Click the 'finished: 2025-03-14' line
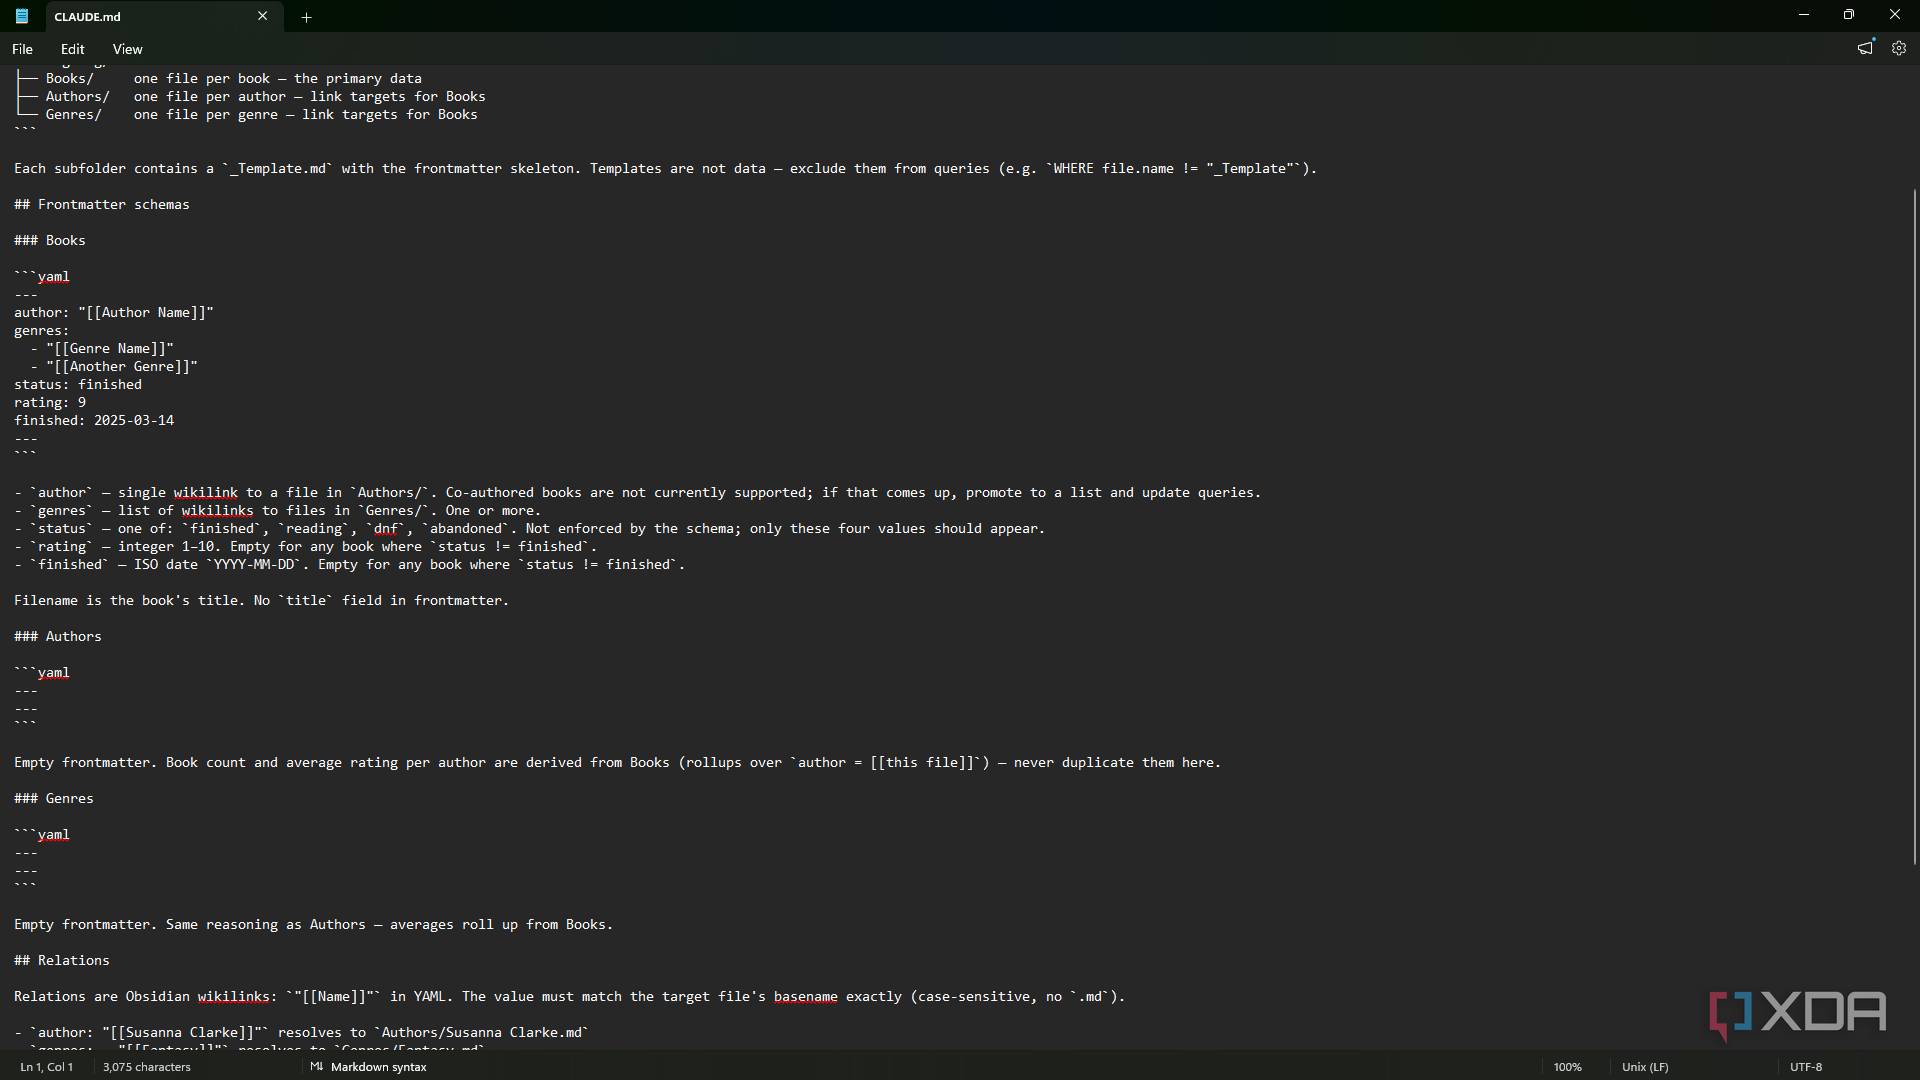Image resolution: width=1920 pixels, height=1080 pixels. [94, 420]
